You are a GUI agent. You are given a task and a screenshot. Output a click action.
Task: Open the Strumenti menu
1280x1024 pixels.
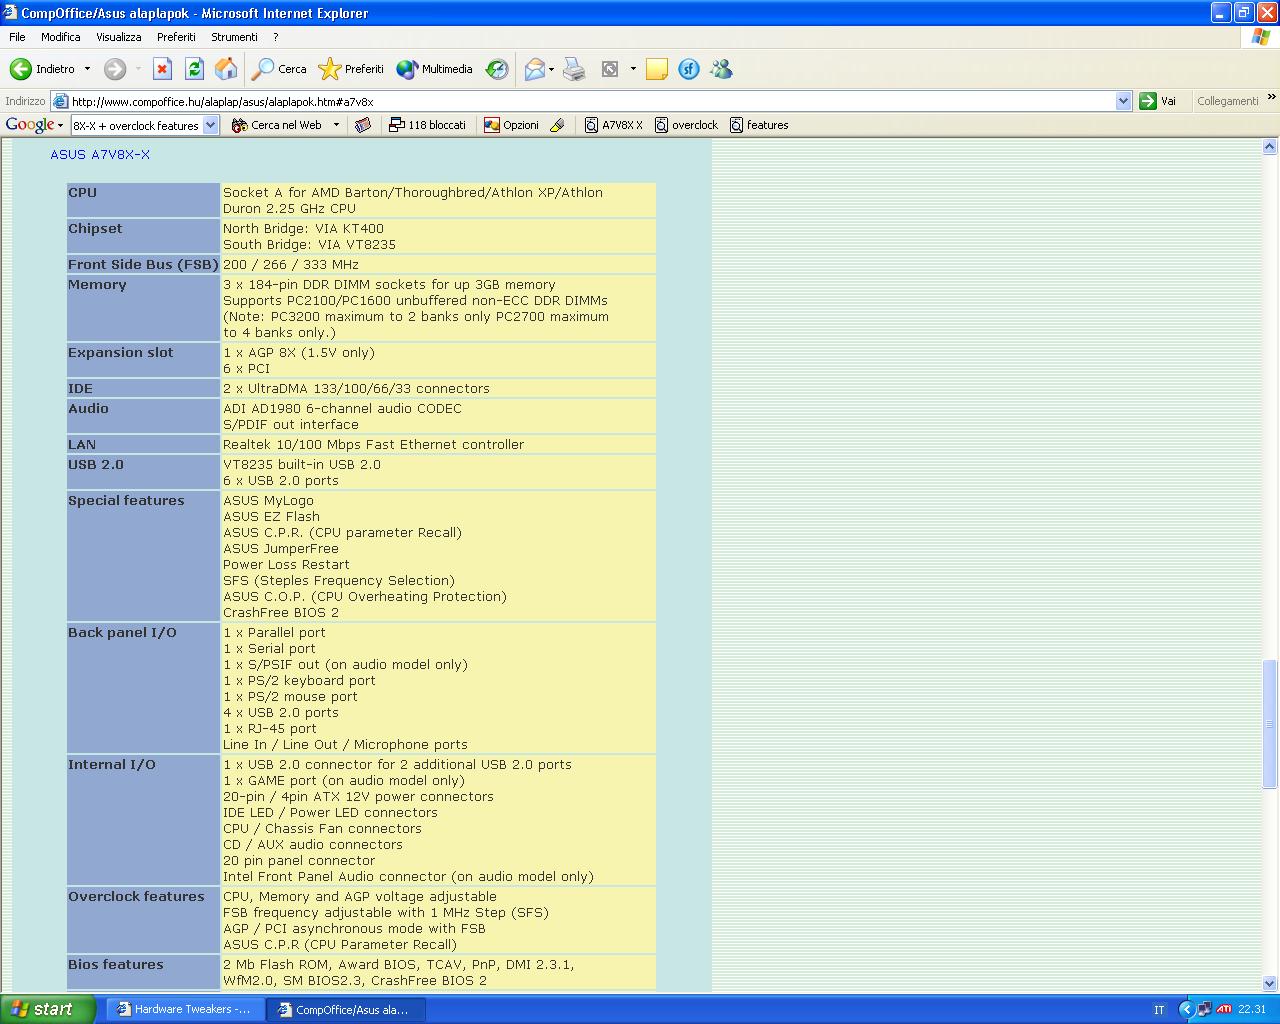coord(234,37)
